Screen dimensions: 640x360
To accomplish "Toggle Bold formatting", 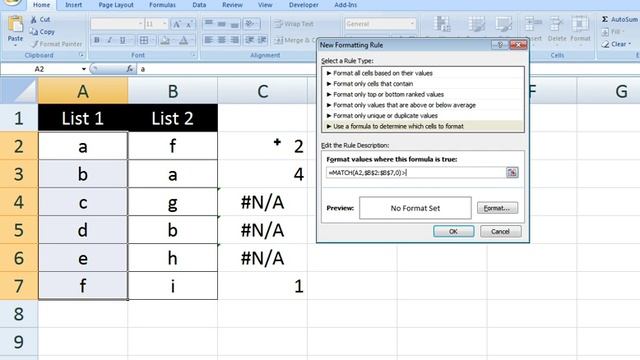I will tap(97, 40).
